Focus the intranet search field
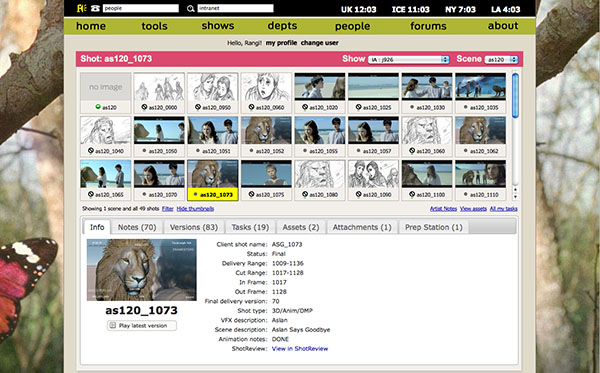Viewport: 600px width, 373px height. [235, 8]
